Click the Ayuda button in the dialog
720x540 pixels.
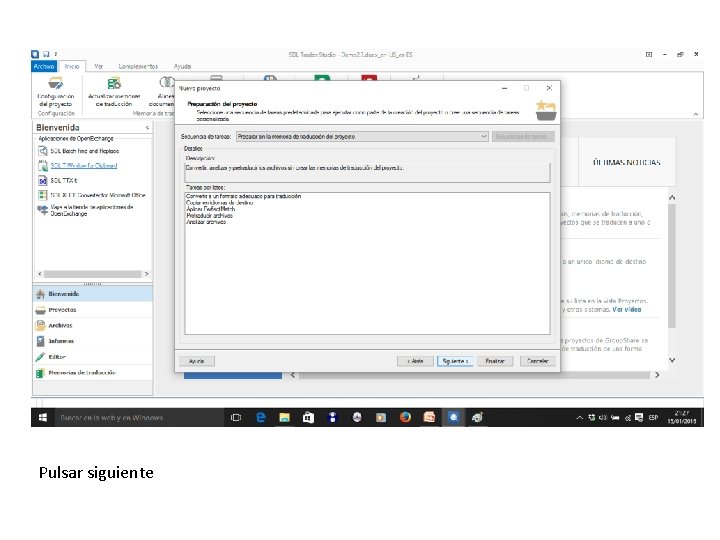click(197, 361)
